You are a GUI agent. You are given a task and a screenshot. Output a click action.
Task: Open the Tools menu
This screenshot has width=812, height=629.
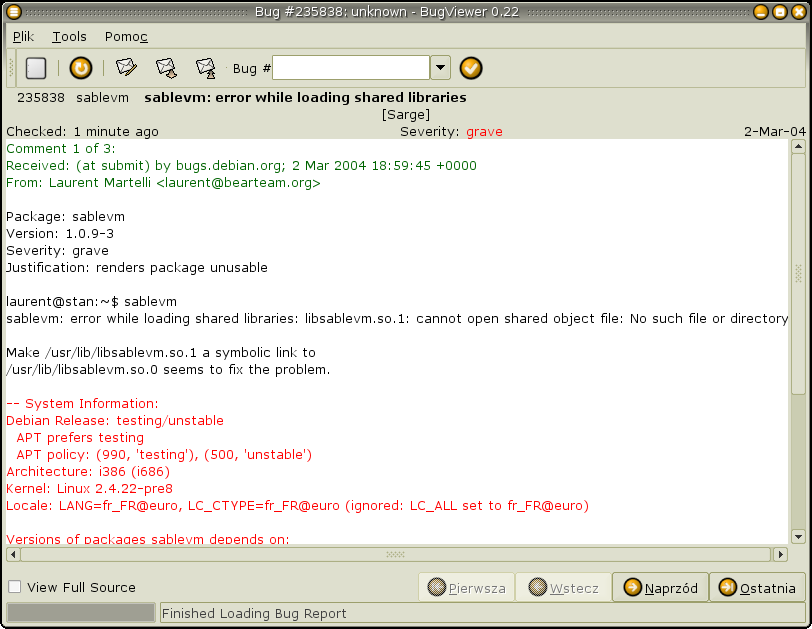click(x=69, y=37)
